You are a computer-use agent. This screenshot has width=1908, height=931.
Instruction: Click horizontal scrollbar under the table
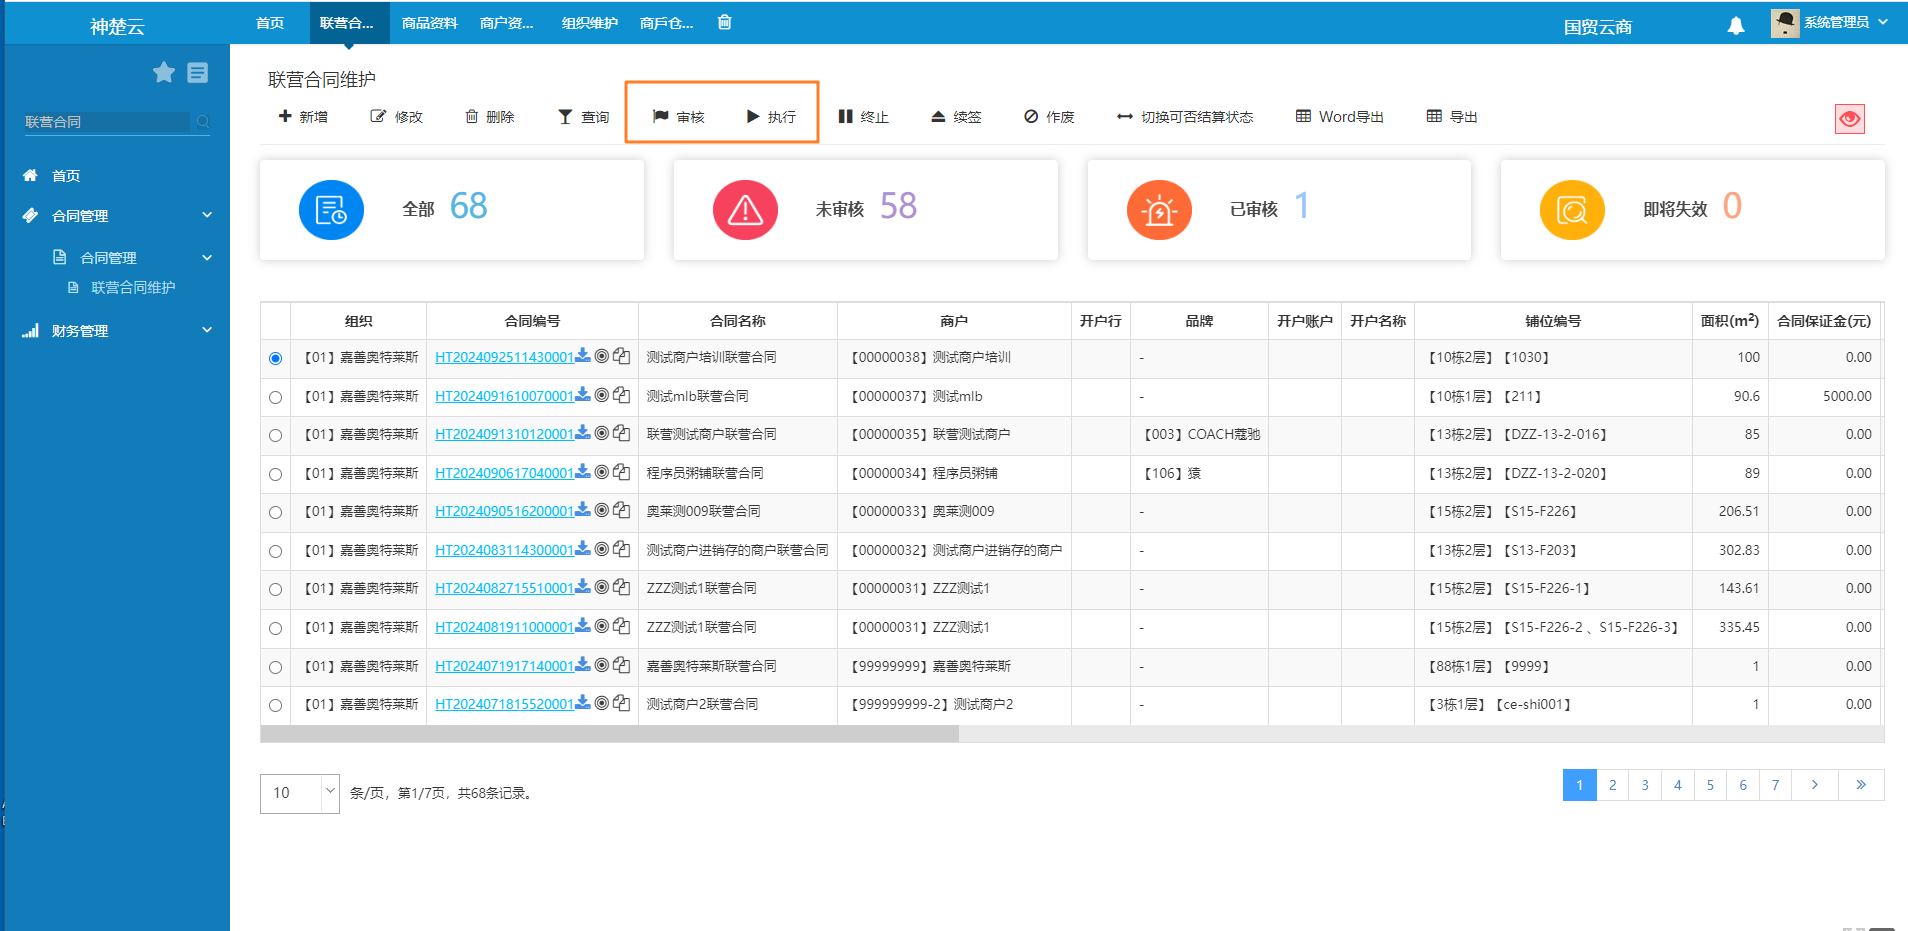pos(610,734)
